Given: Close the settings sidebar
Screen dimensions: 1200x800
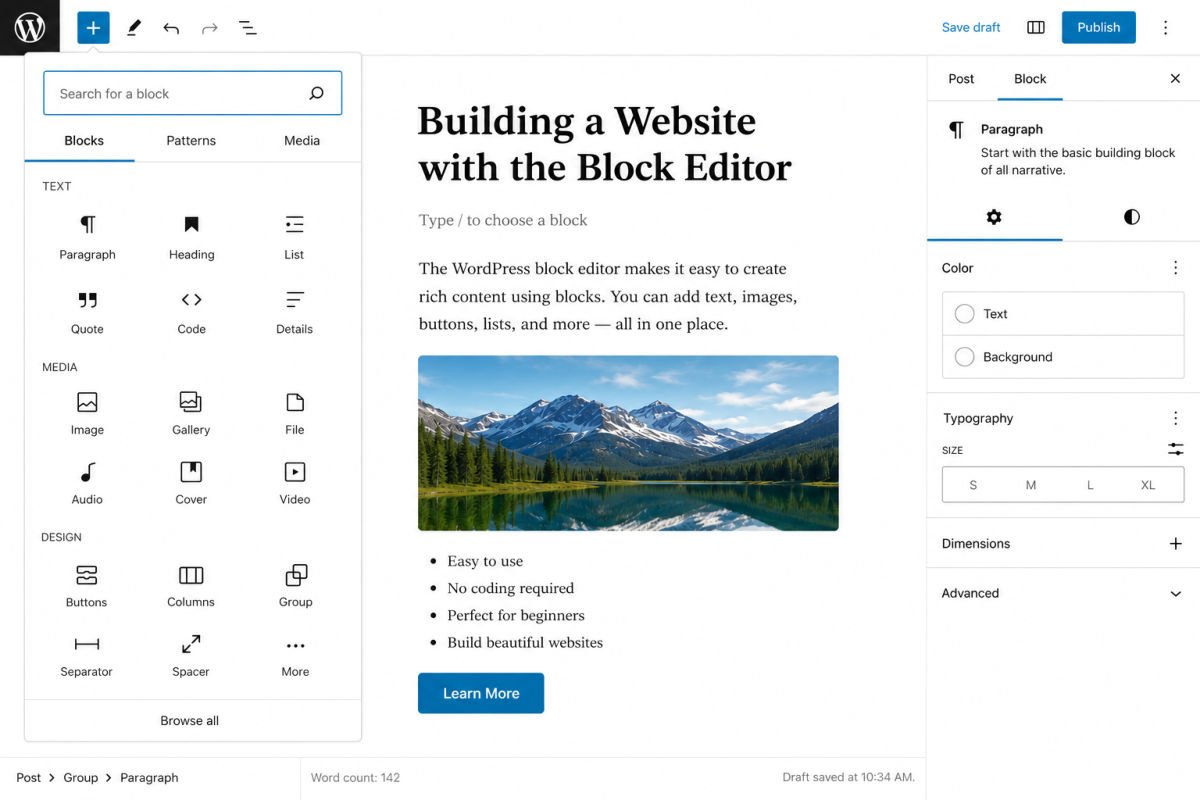Looking at the screenshot, I should tap(1175, 79).
